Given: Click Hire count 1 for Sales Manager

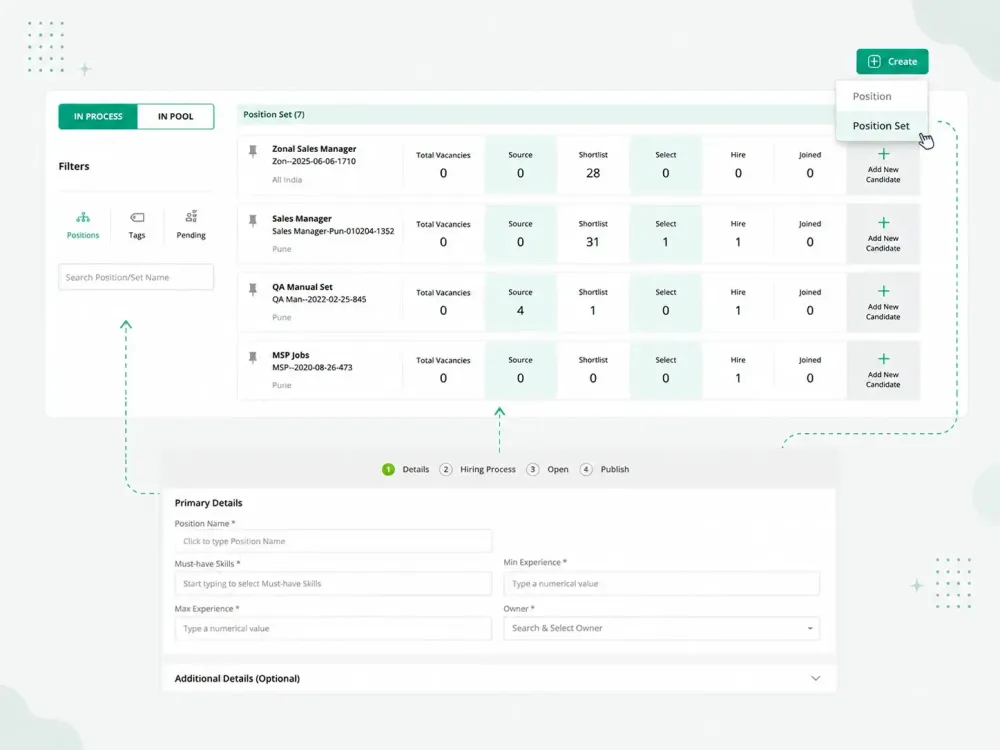Looking at the screenshot, I should pos(738,242).
